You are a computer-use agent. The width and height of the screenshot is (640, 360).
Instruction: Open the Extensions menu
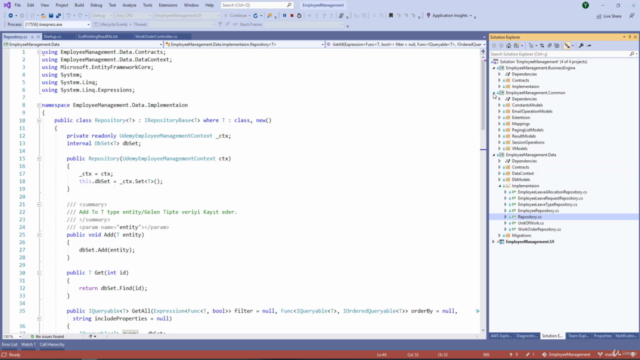click(x=168, y=5)
